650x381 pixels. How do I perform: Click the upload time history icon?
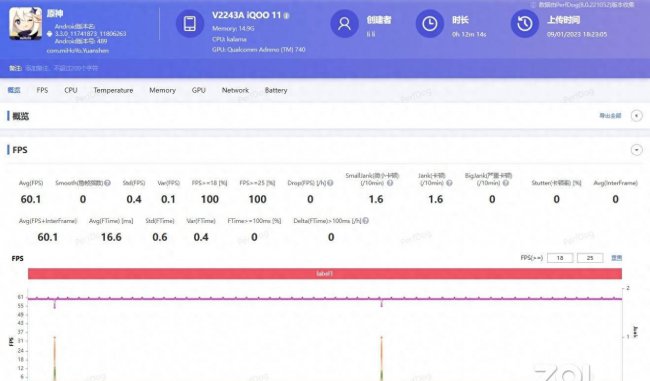[525, 24]
